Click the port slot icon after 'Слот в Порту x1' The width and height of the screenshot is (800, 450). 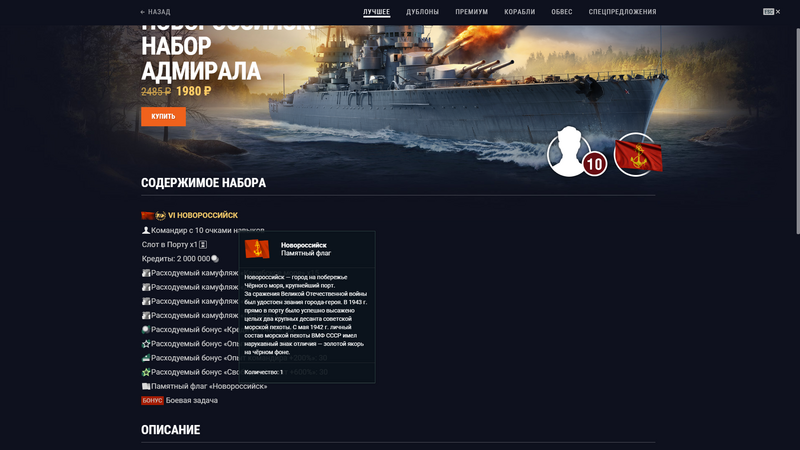pyautogui.click(x=203, y=244)
